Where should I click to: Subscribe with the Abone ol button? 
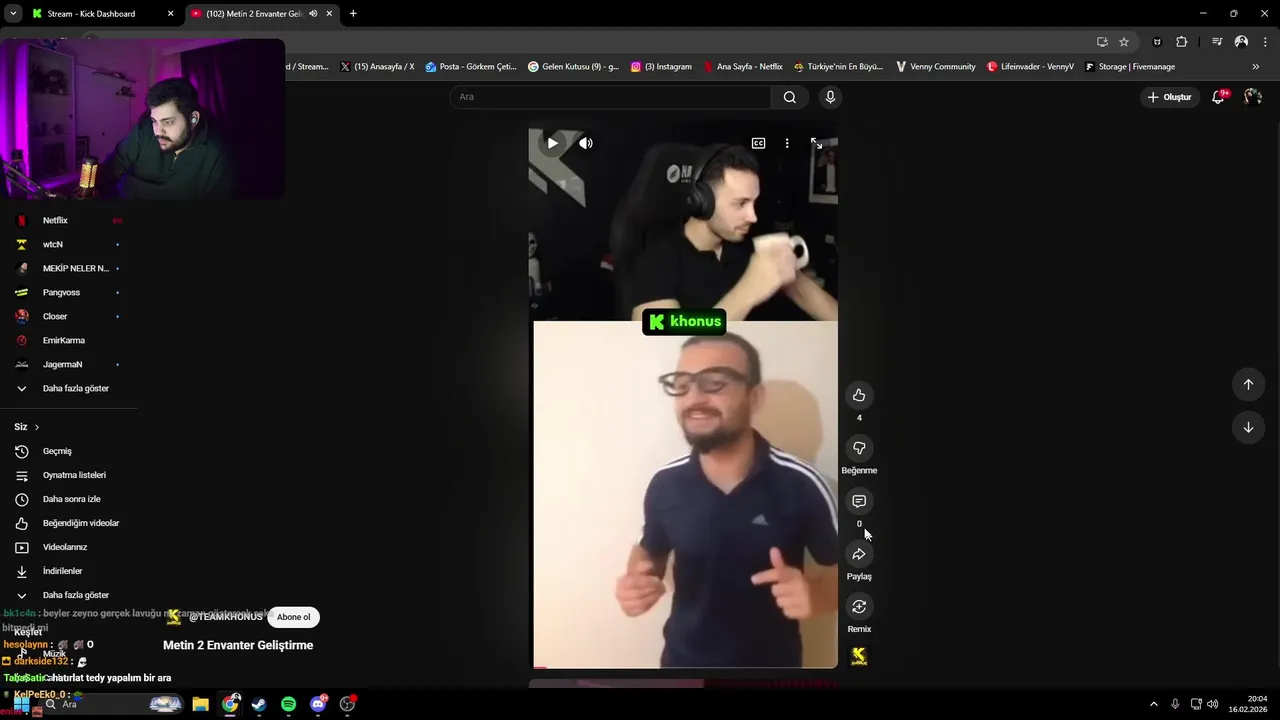pos(293,617)
